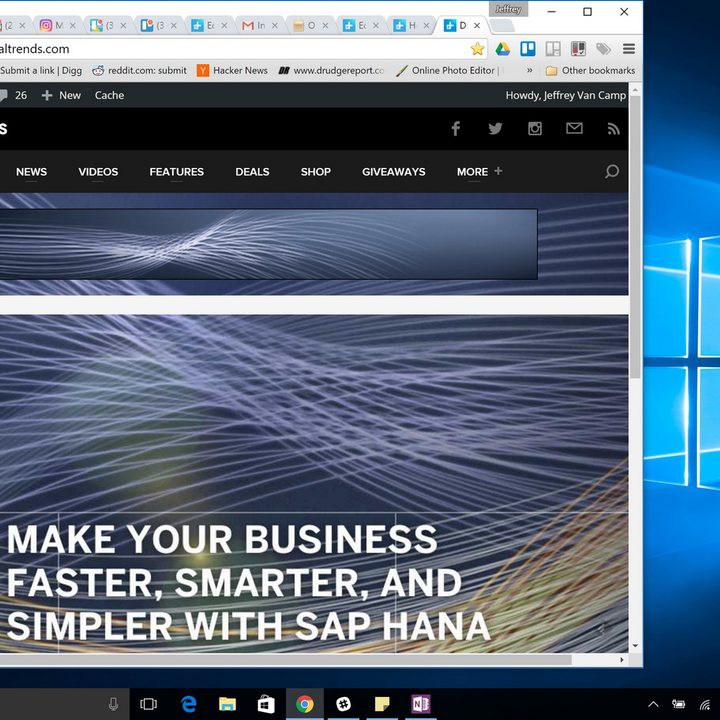Open the Hacker News bookmark
This screenshot has width=720, height=720.
pos(232,70)
